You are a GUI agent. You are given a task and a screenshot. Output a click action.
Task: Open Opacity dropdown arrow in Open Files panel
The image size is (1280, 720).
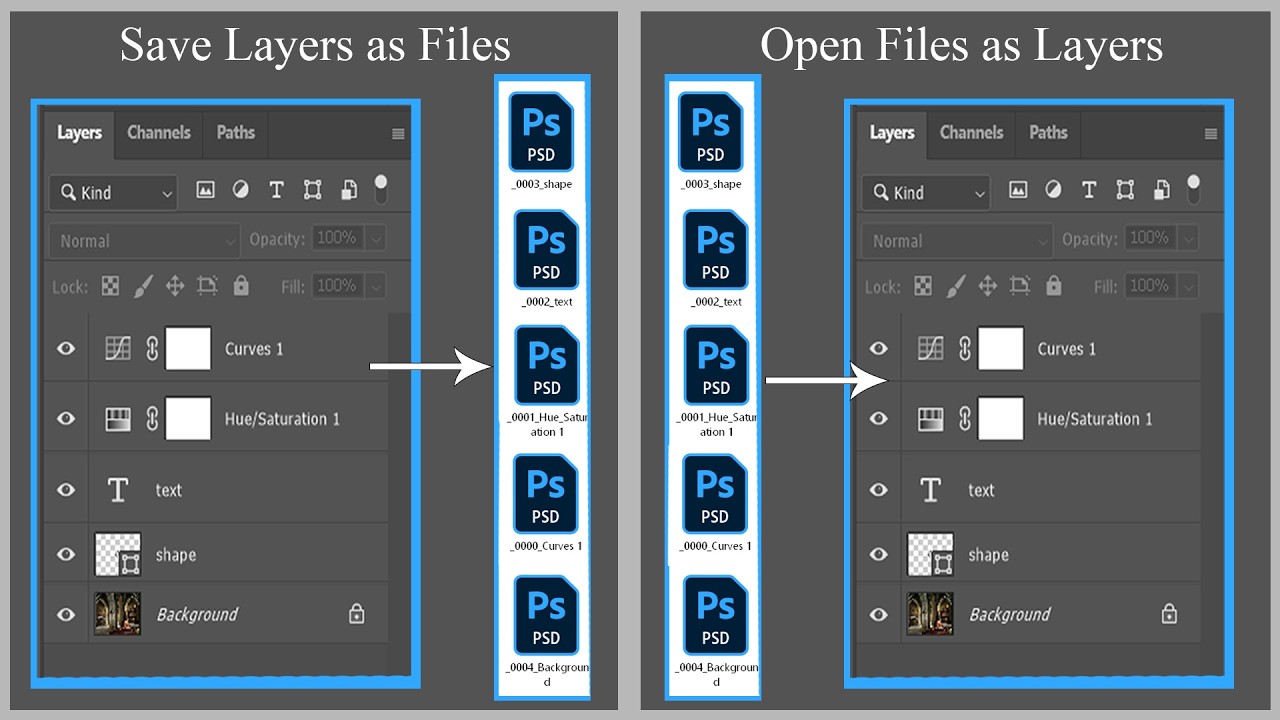click(x=1188, y=239)
